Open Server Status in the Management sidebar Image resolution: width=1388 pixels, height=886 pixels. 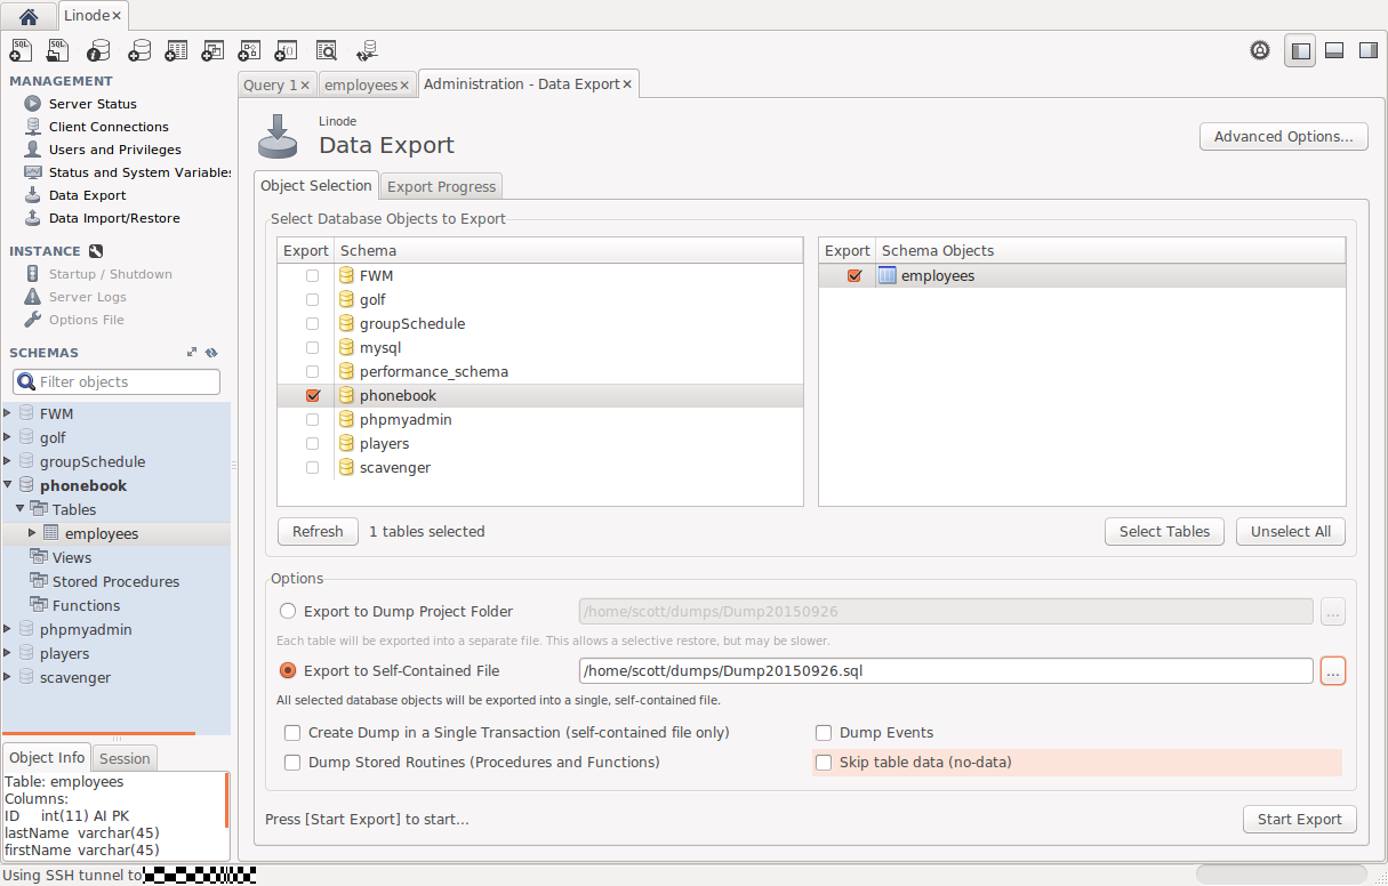click(92, 103)
